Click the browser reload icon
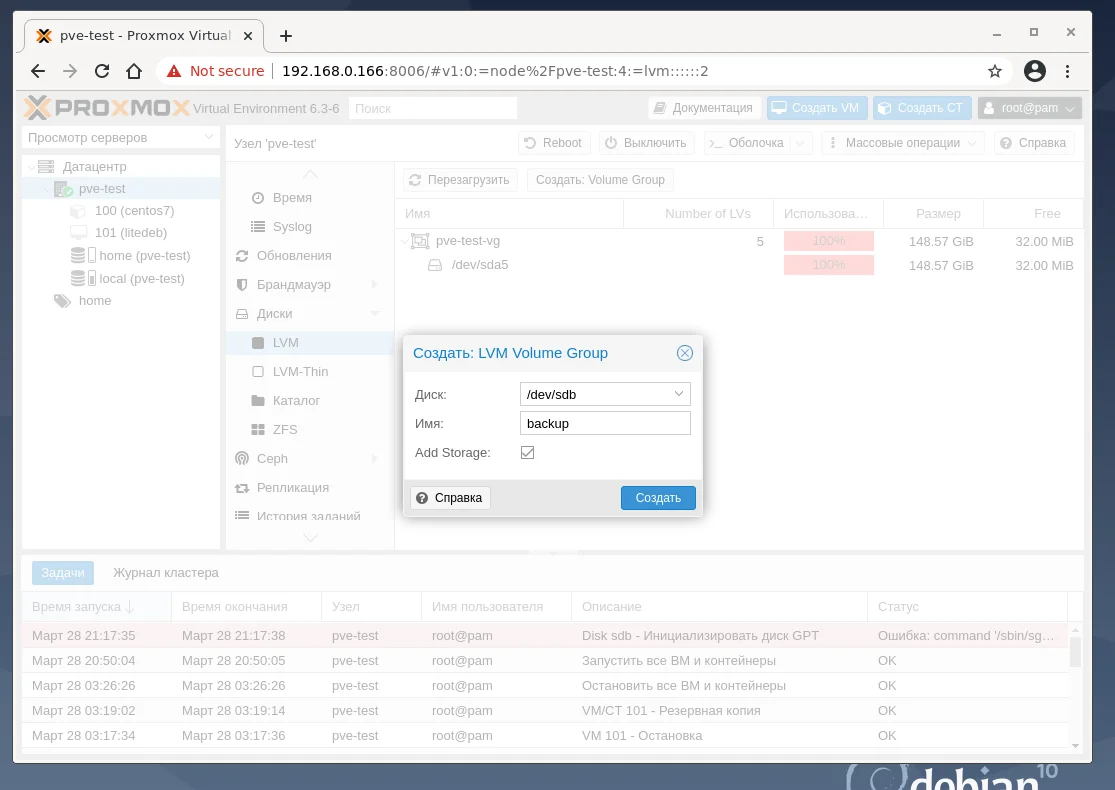1115x790 pixels. pyautogui.click(x=102, y=71)
